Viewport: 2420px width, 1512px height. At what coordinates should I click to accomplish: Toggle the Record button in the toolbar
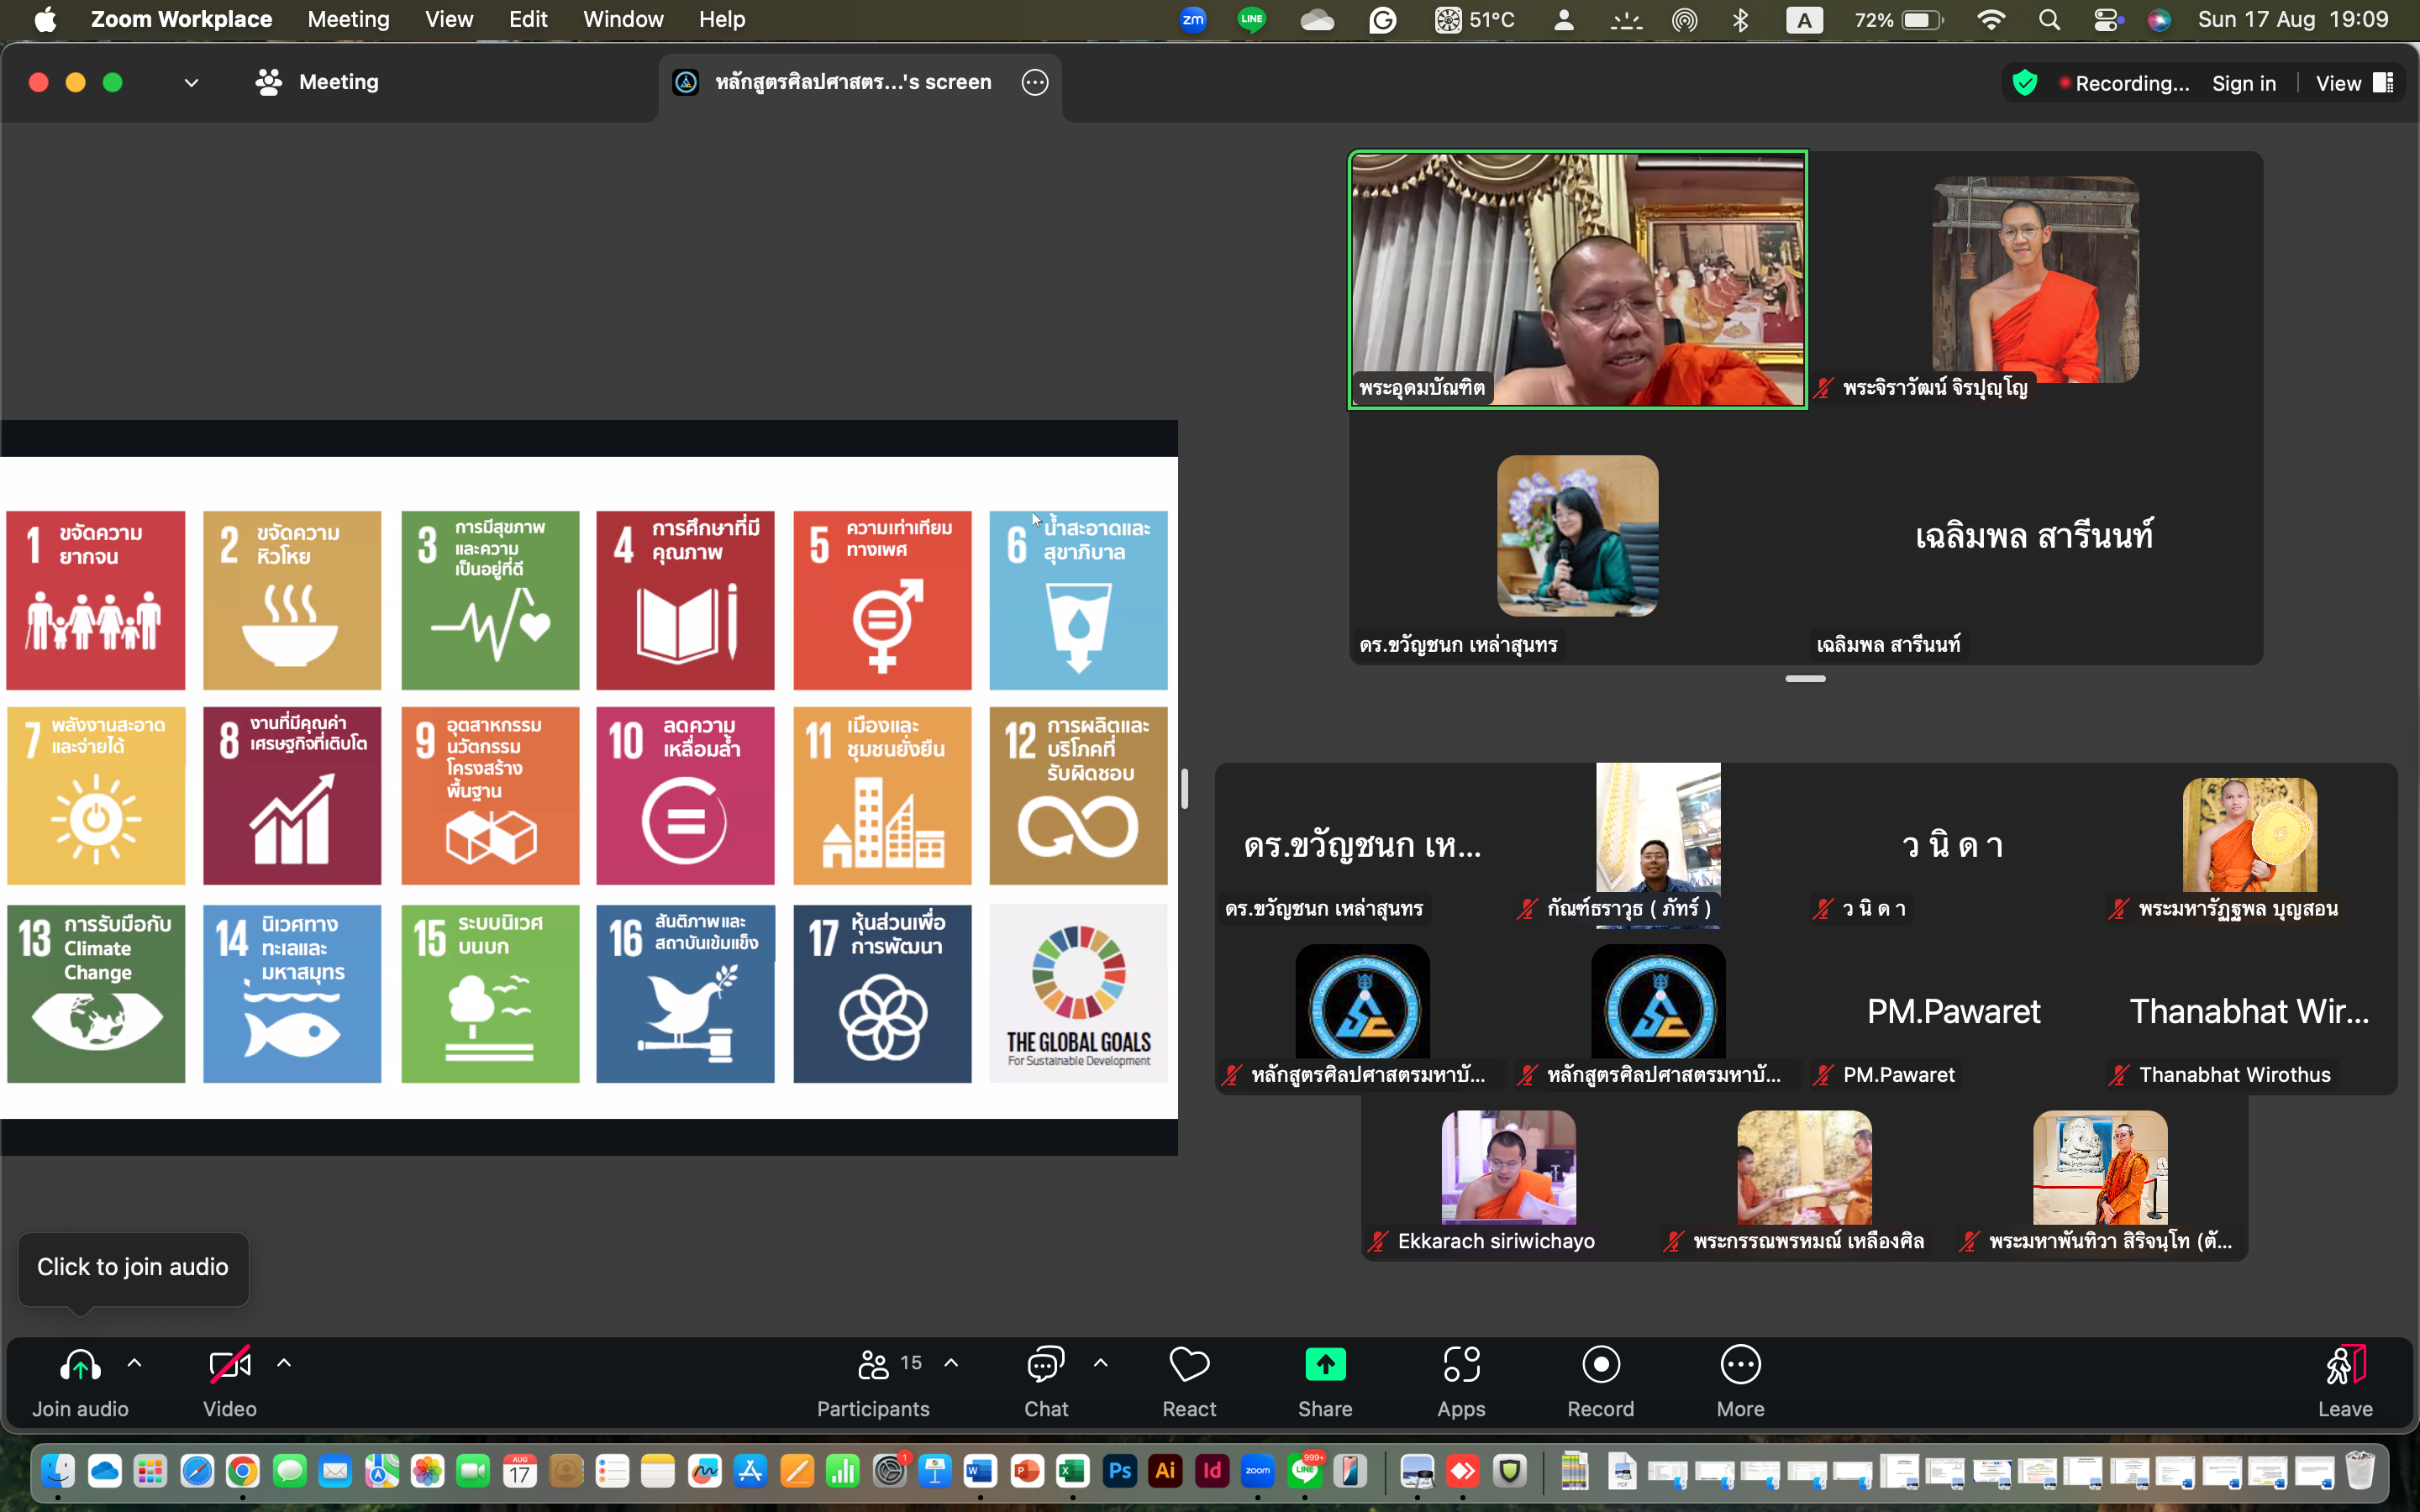(x=1601, y=1365)
